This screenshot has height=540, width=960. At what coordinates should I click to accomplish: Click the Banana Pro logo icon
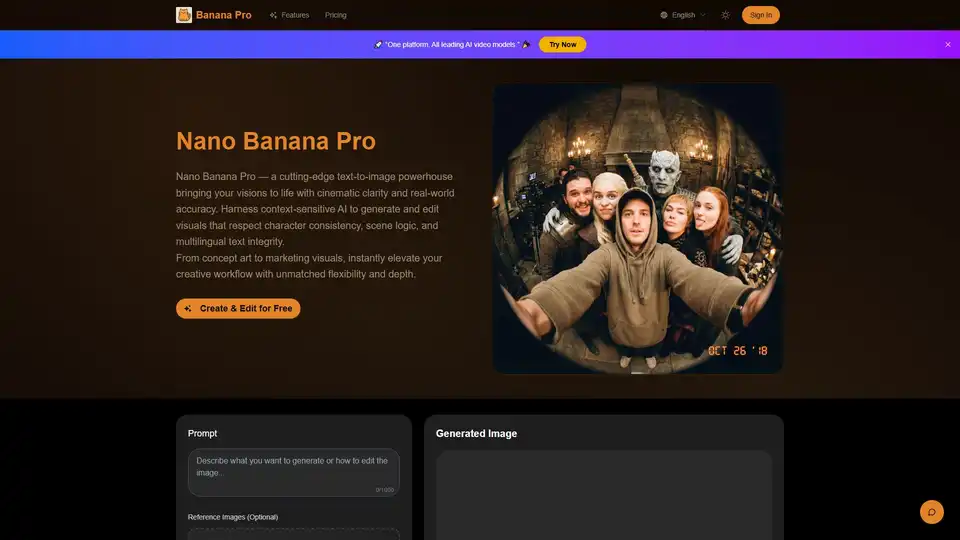184,15
